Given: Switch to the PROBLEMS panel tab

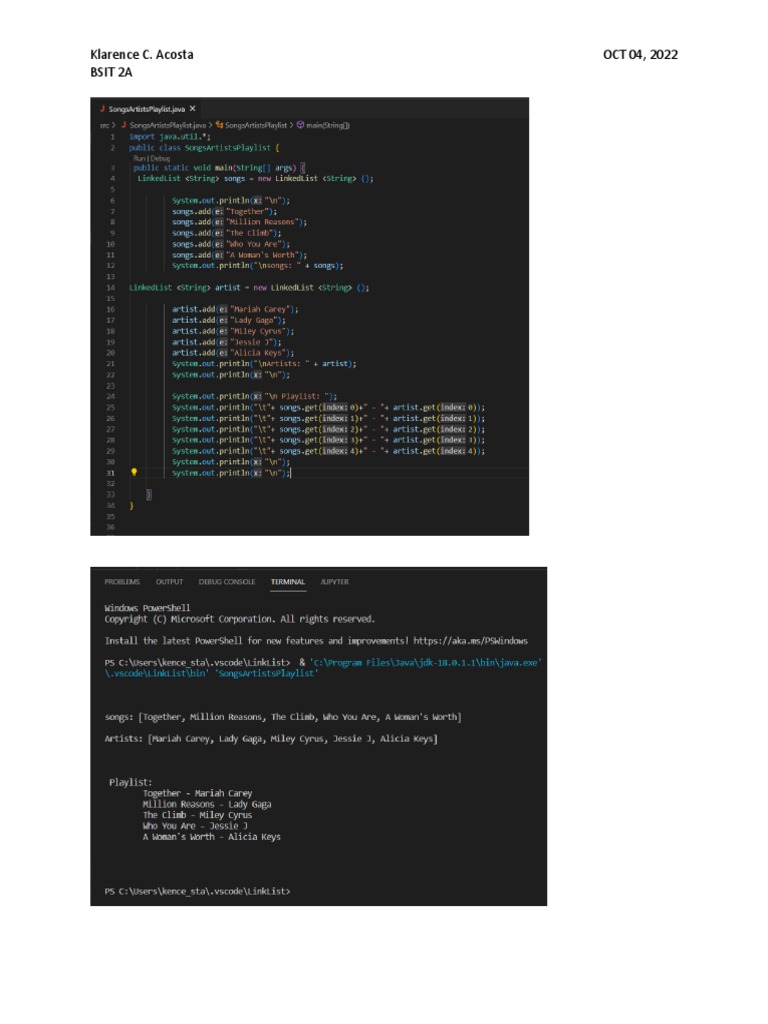Looking at the screenshot, I should point(122,582).
